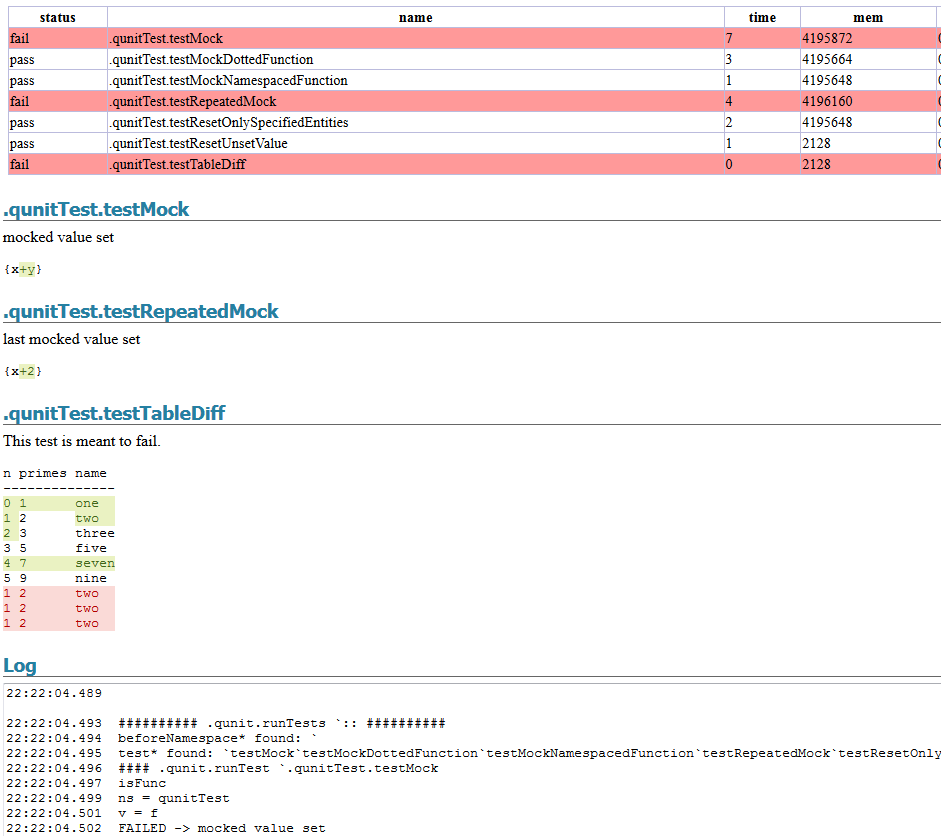The width and height of the screenshot is (941, 836).
Task: Click the {x+2} diff code
Action: point(23,371)
